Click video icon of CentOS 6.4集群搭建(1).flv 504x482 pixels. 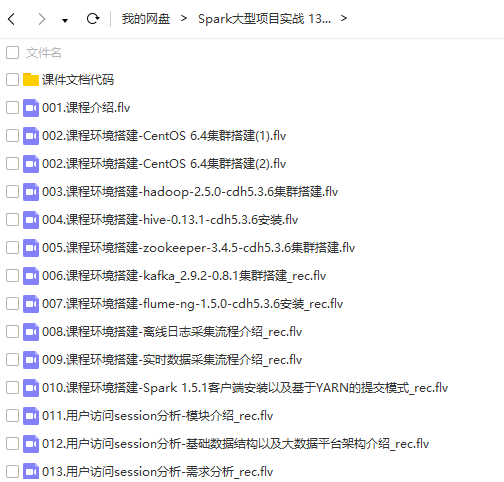pyautogui.click(x=31, y=136)
